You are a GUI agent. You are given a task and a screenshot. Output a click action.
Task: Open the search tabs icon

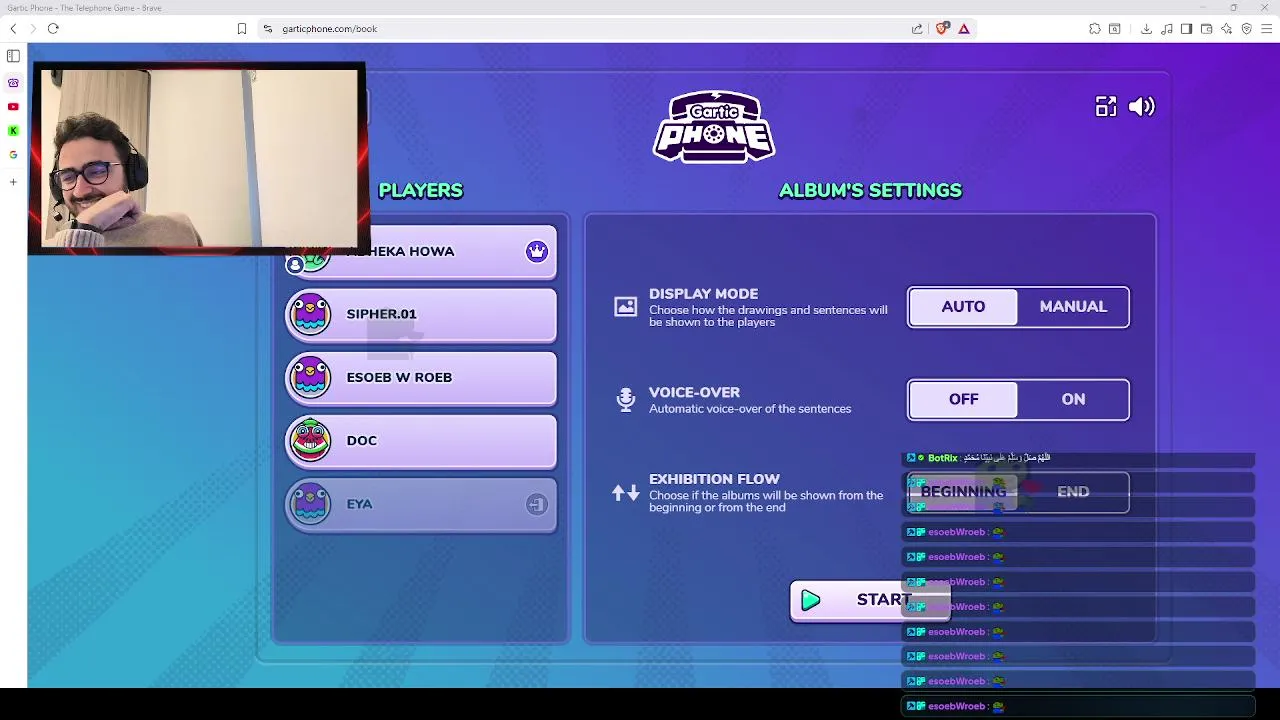point(1115,29)
